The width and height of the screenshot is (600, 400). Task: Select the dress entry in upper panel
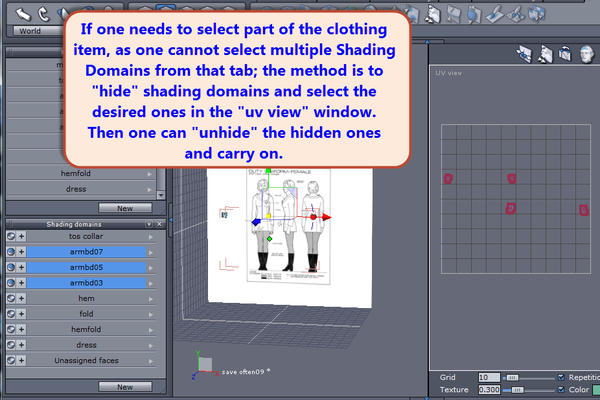(76, 189)
